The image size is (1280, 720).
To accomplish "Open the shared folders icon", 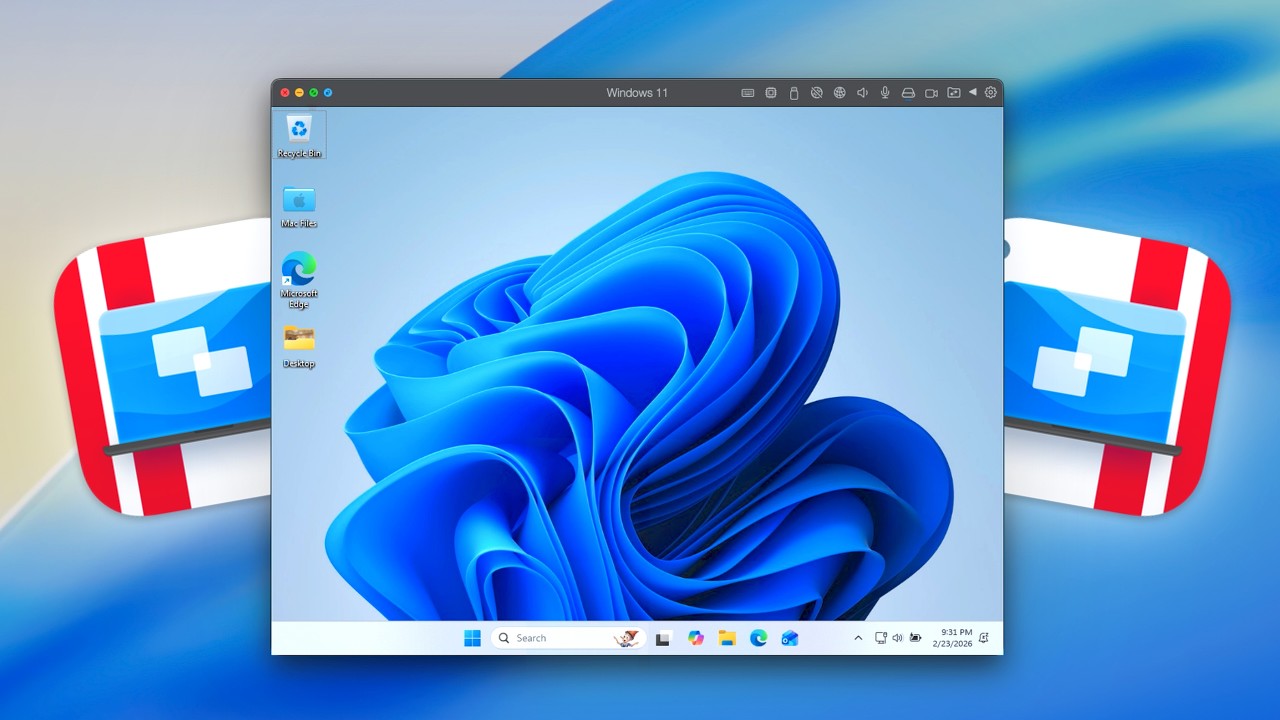I will click(954, 93).
